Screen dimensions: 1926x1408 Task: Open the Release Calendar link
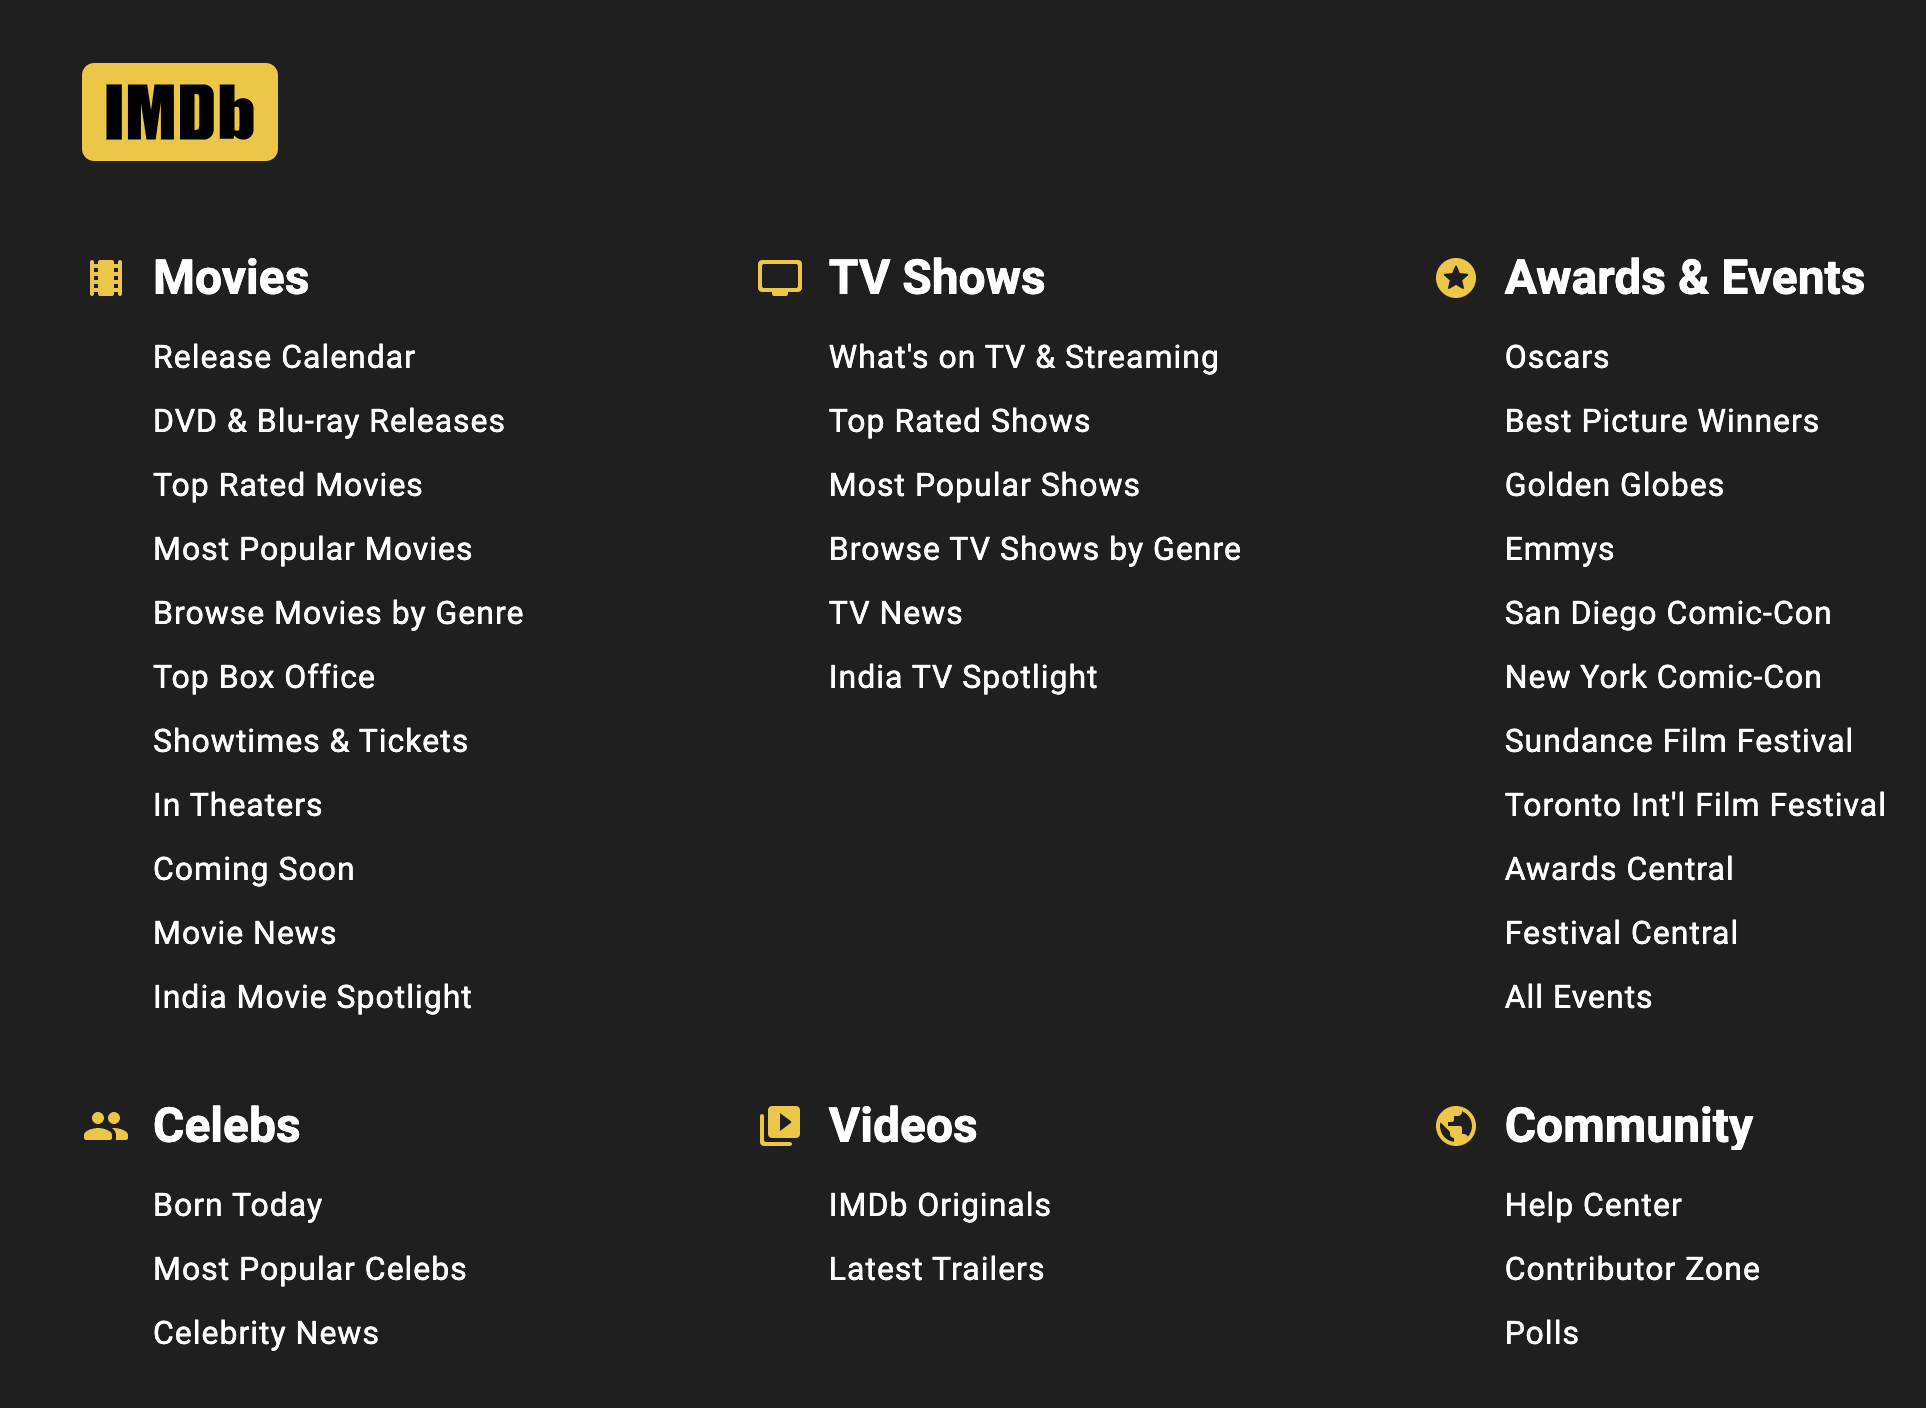(x=284, y=357)
